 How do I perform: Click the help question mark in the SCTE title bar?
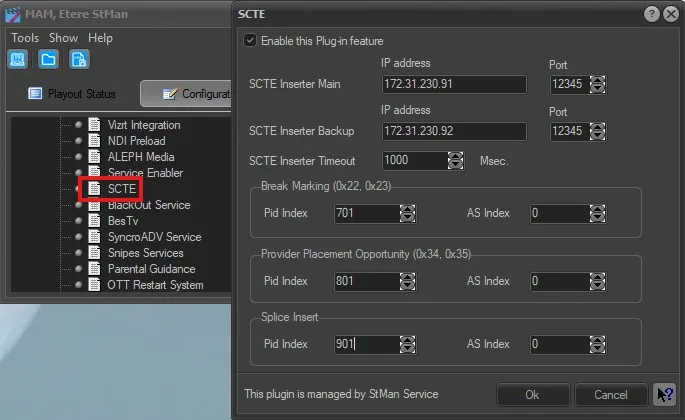[651, 14]
